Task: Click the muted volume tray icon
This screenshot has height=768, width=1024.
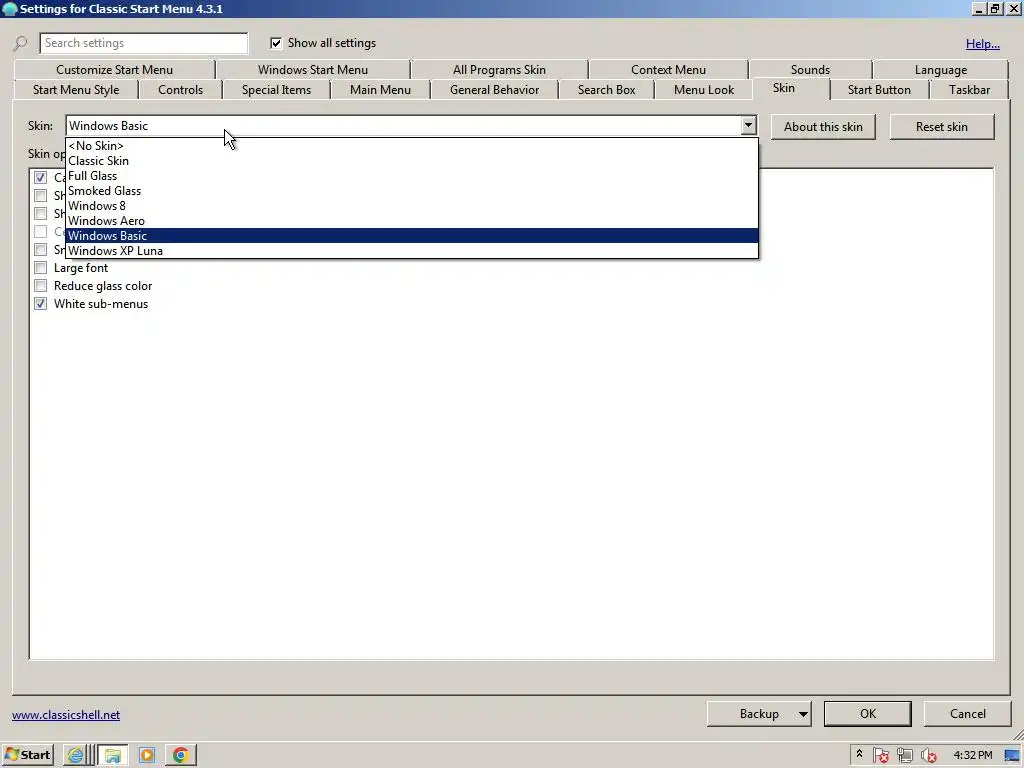Action: pyautogui.click(x=928, y=755)
